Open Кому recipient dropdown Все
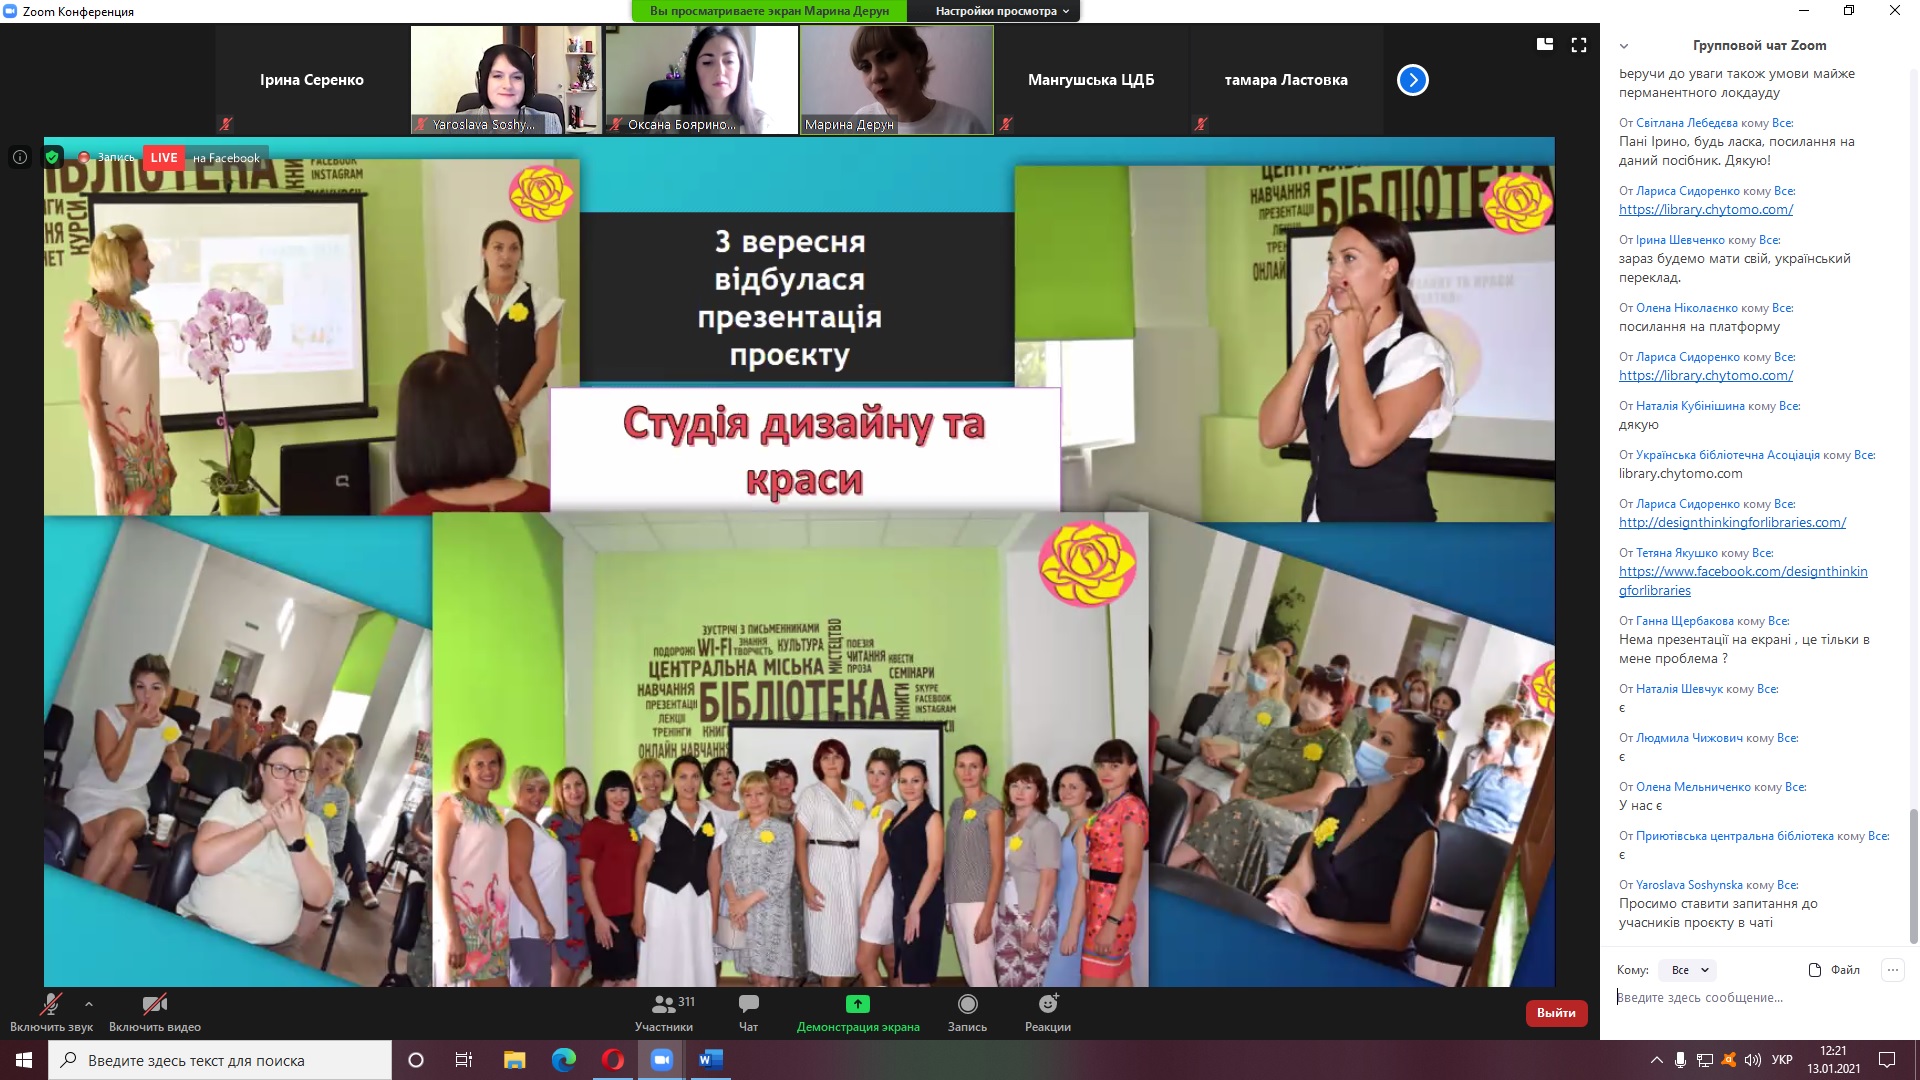This screenshot has width=1920, height=1080. pyautogui.click(x=1689, y=970)
